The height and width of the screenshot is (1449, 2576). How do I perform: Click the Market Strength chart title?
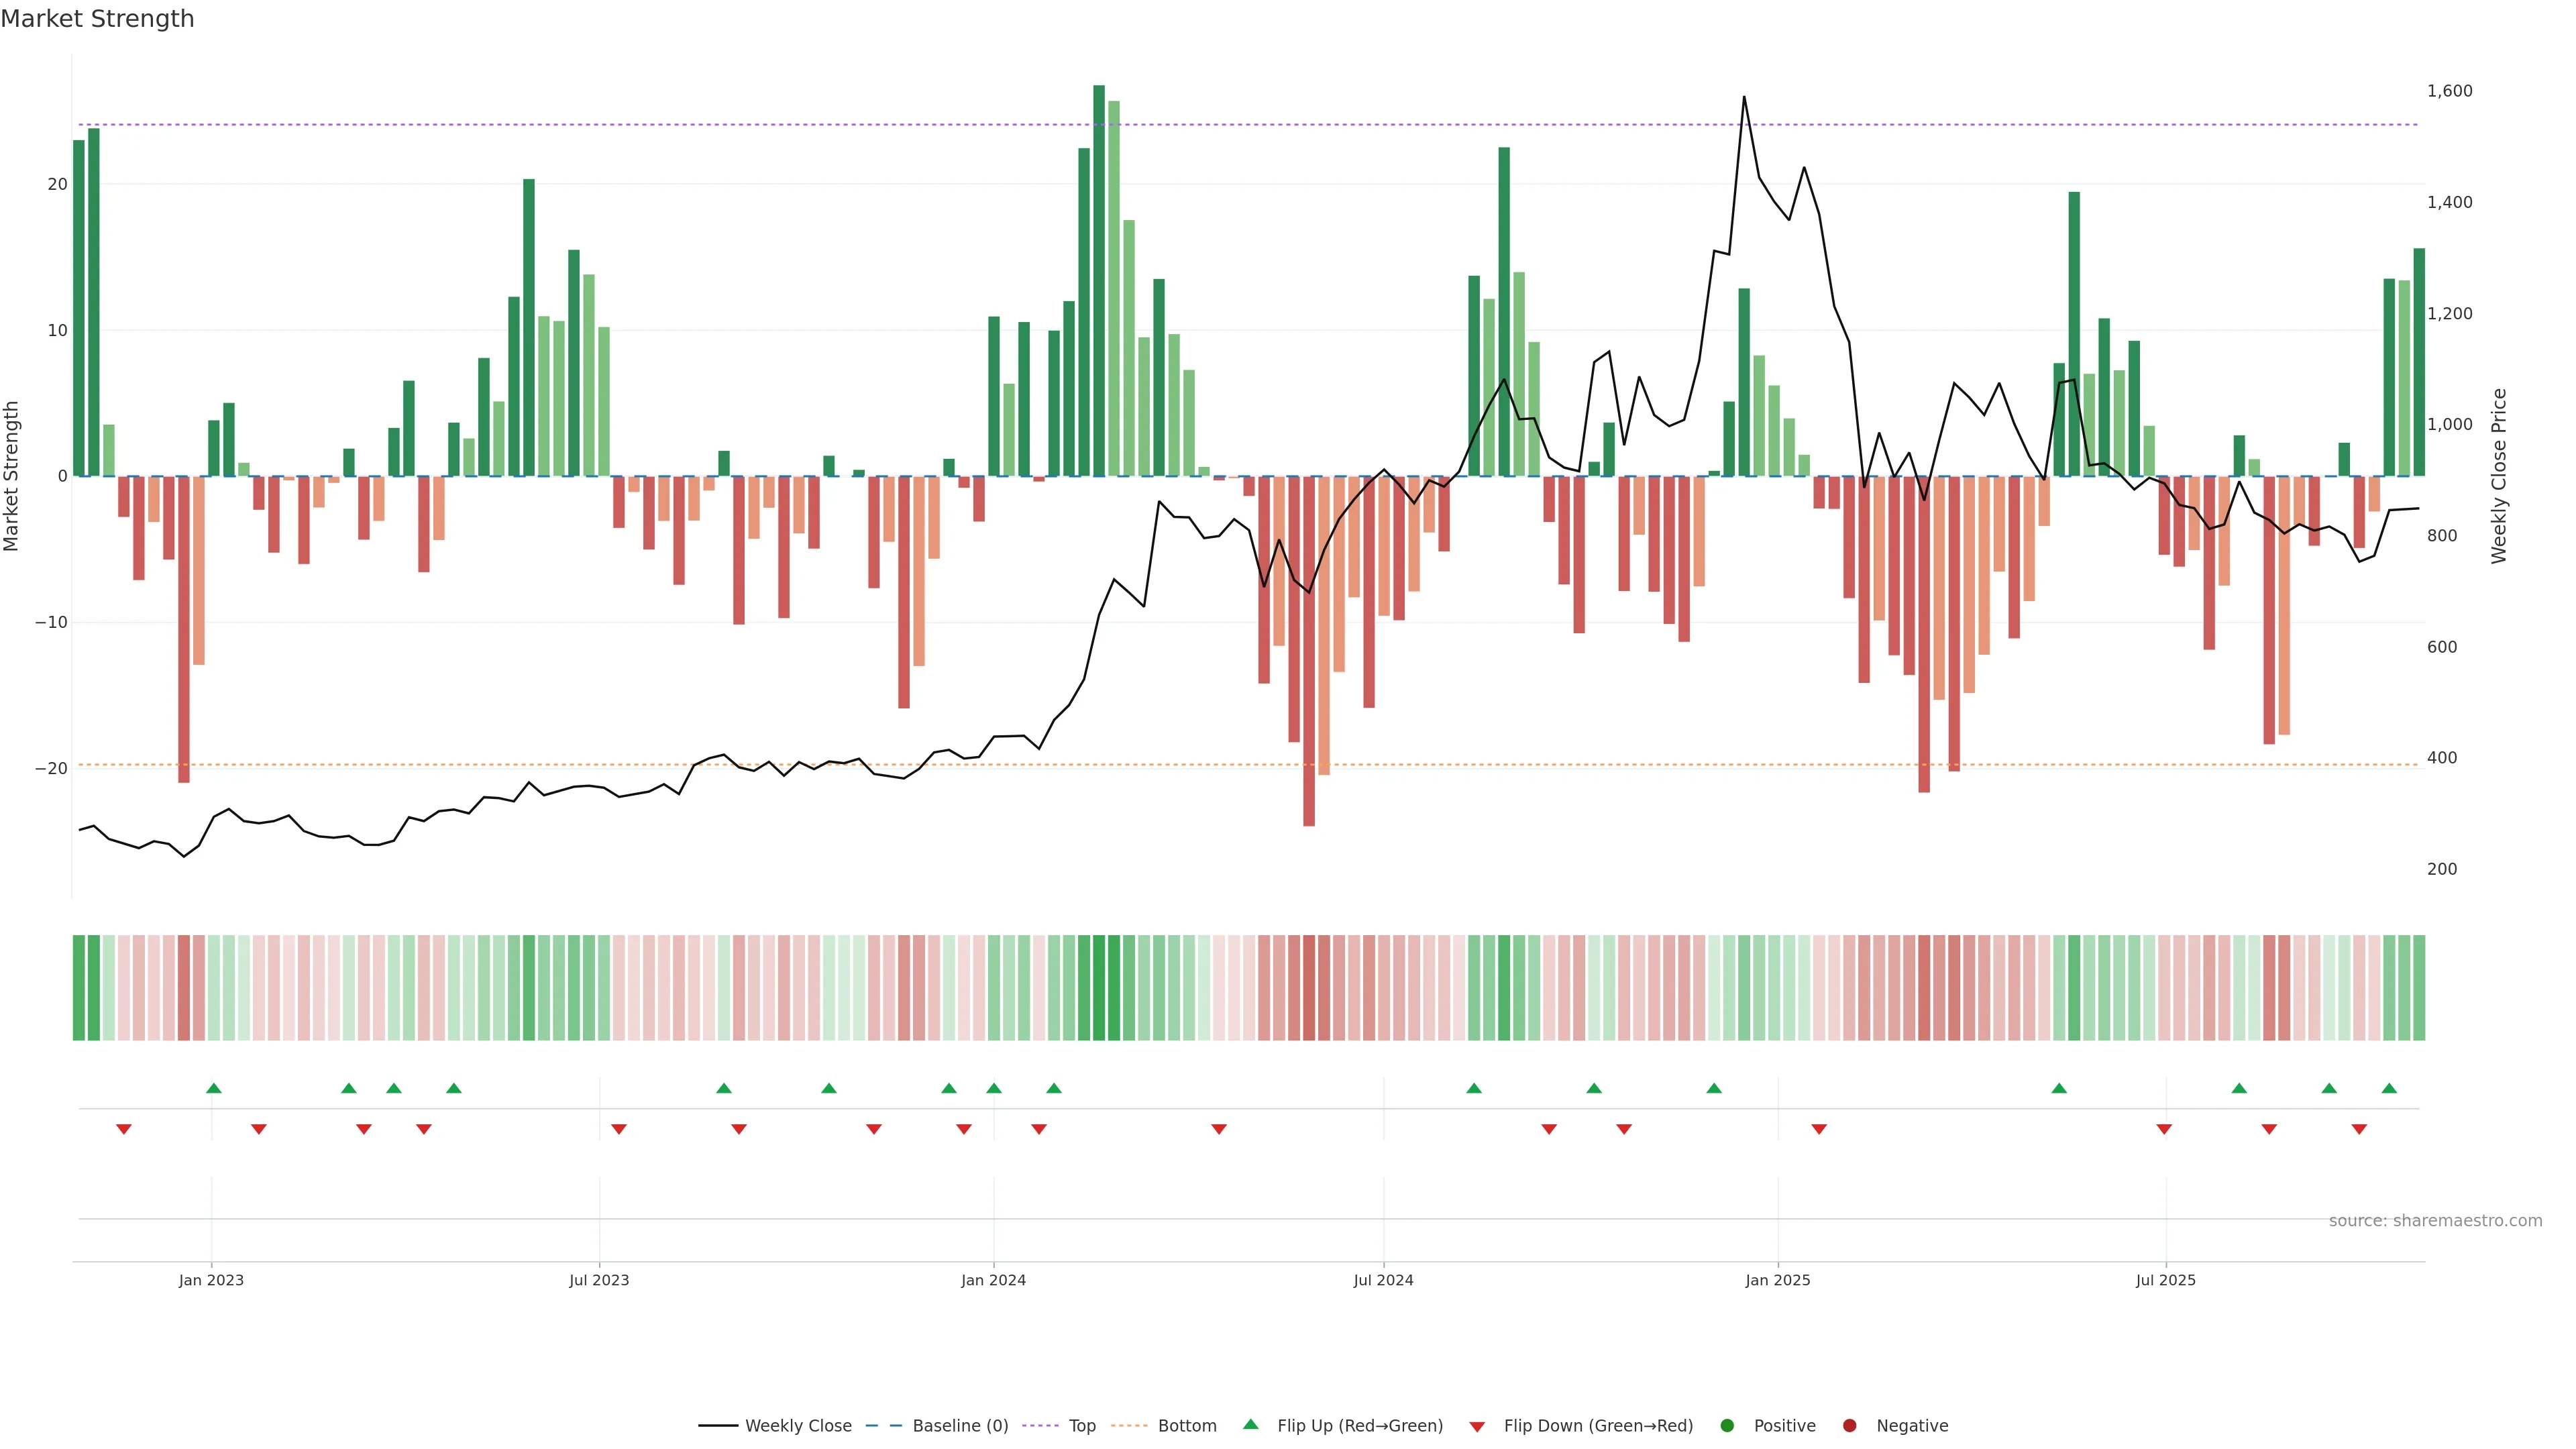(97, 19)
